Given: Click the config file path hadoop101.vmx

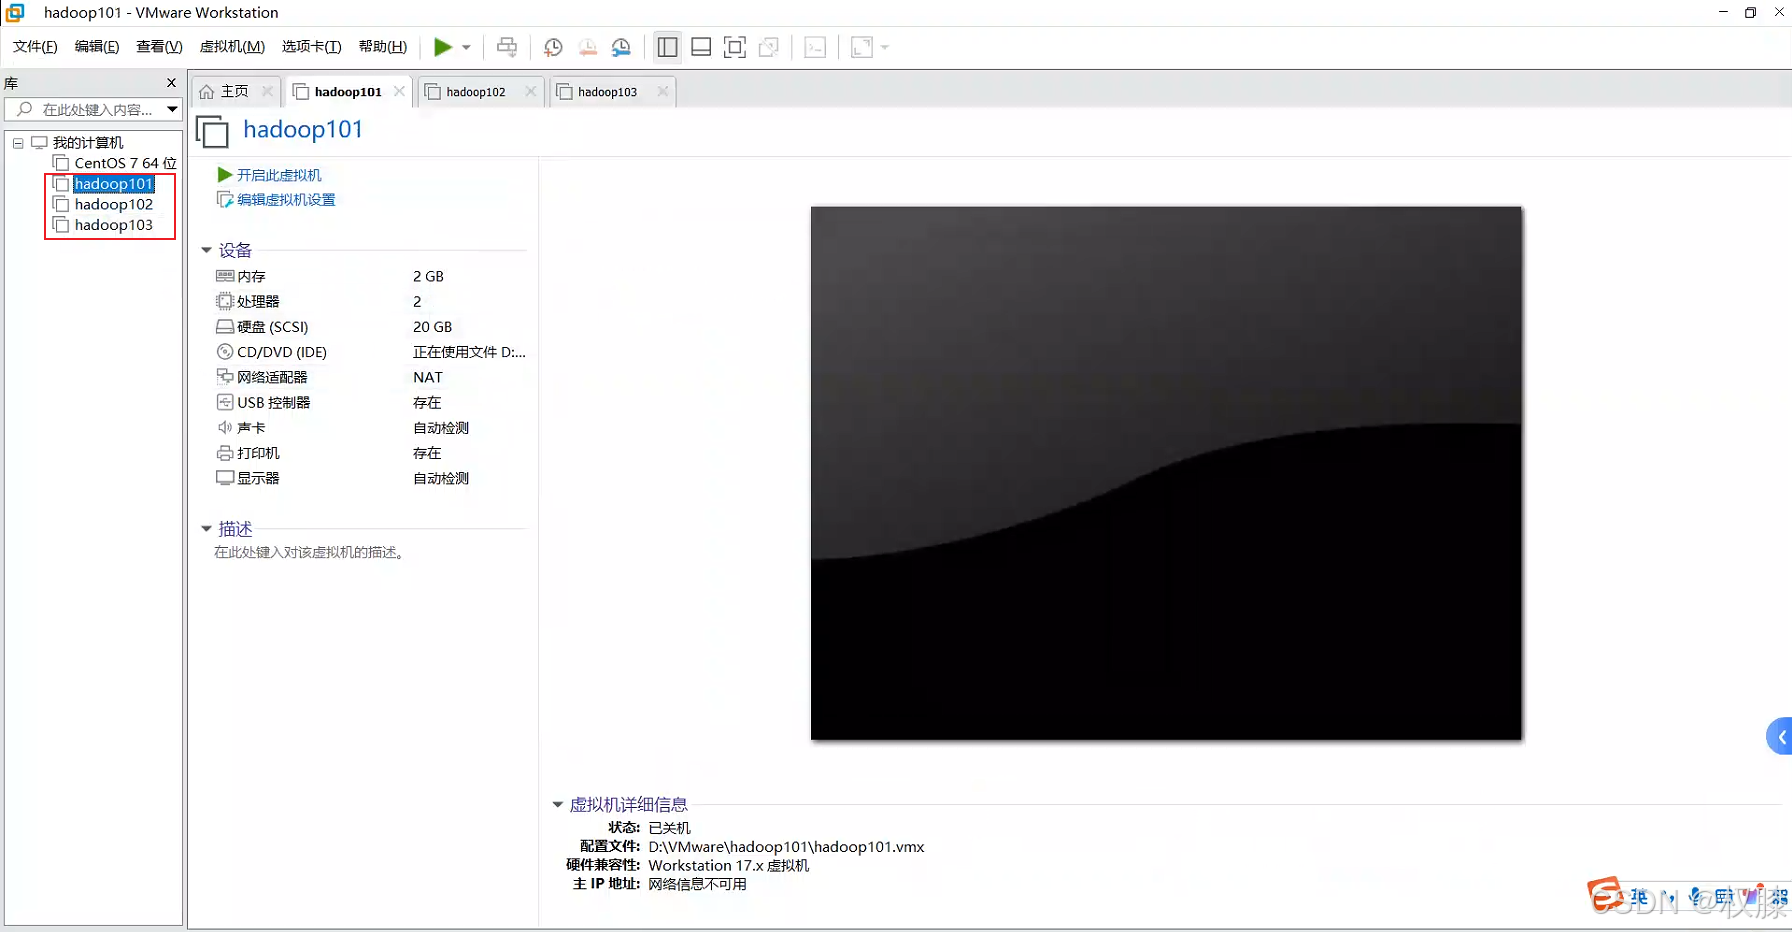Looking at the screenshot, I should point(786,847).
